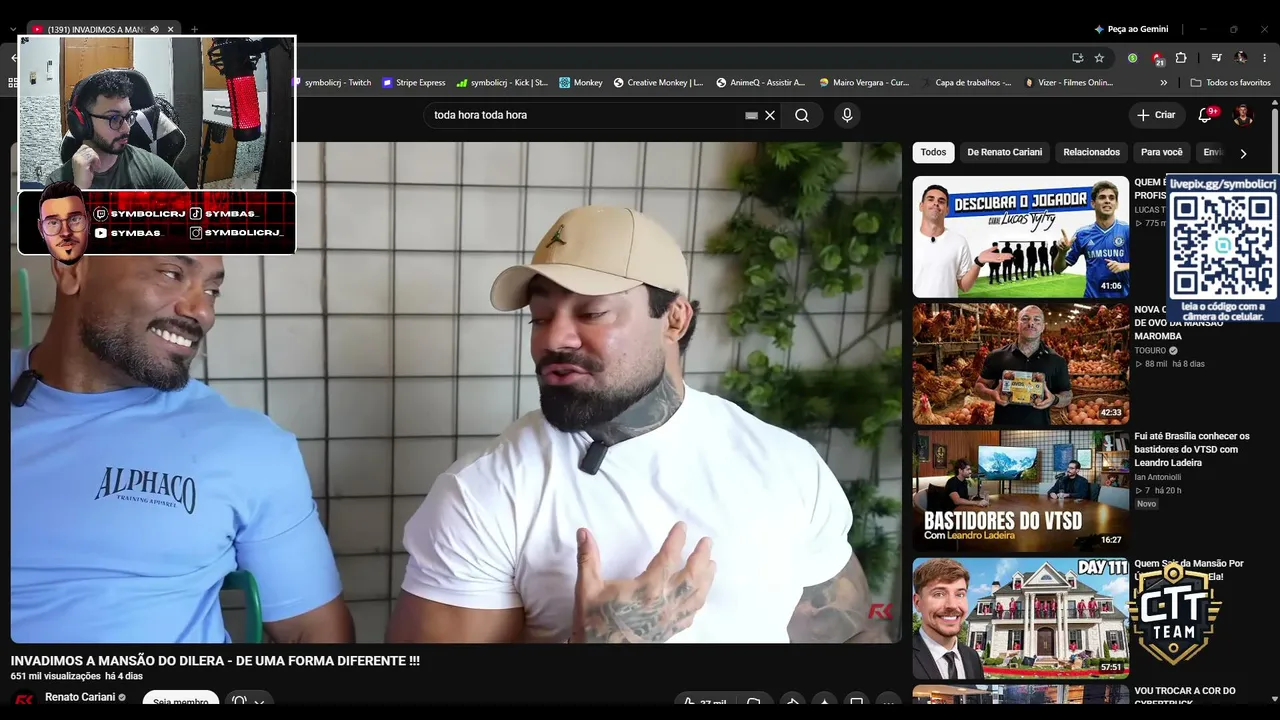Click the YouTube search magnifier button
The height and width of the screenshot is (720, 1280).
point(802,115)
